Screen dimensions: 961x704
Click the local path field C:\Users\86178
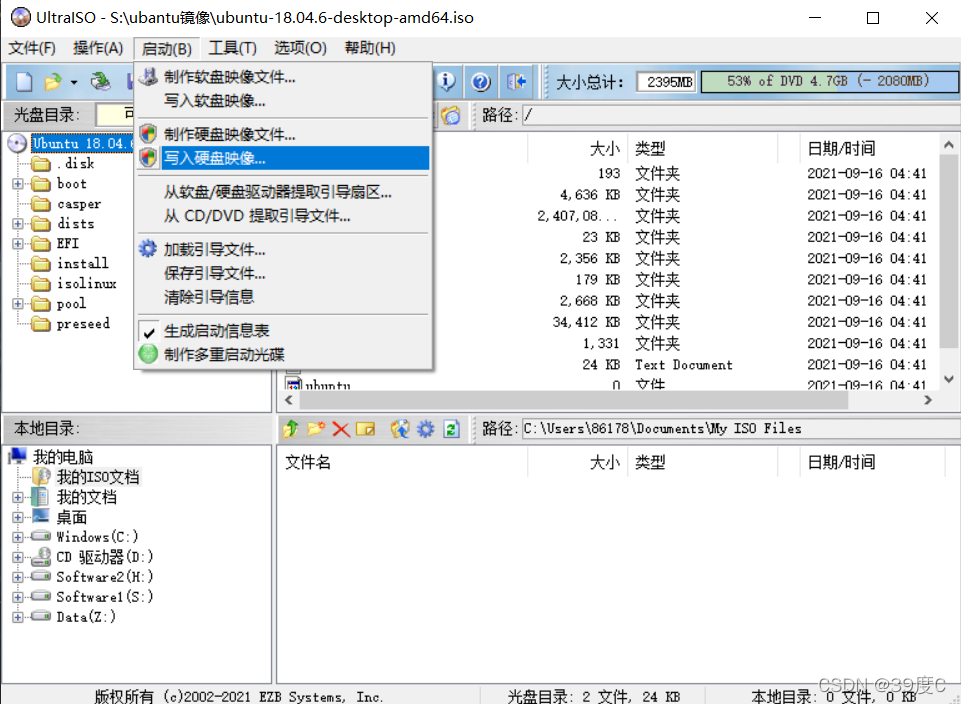(740, 428)
